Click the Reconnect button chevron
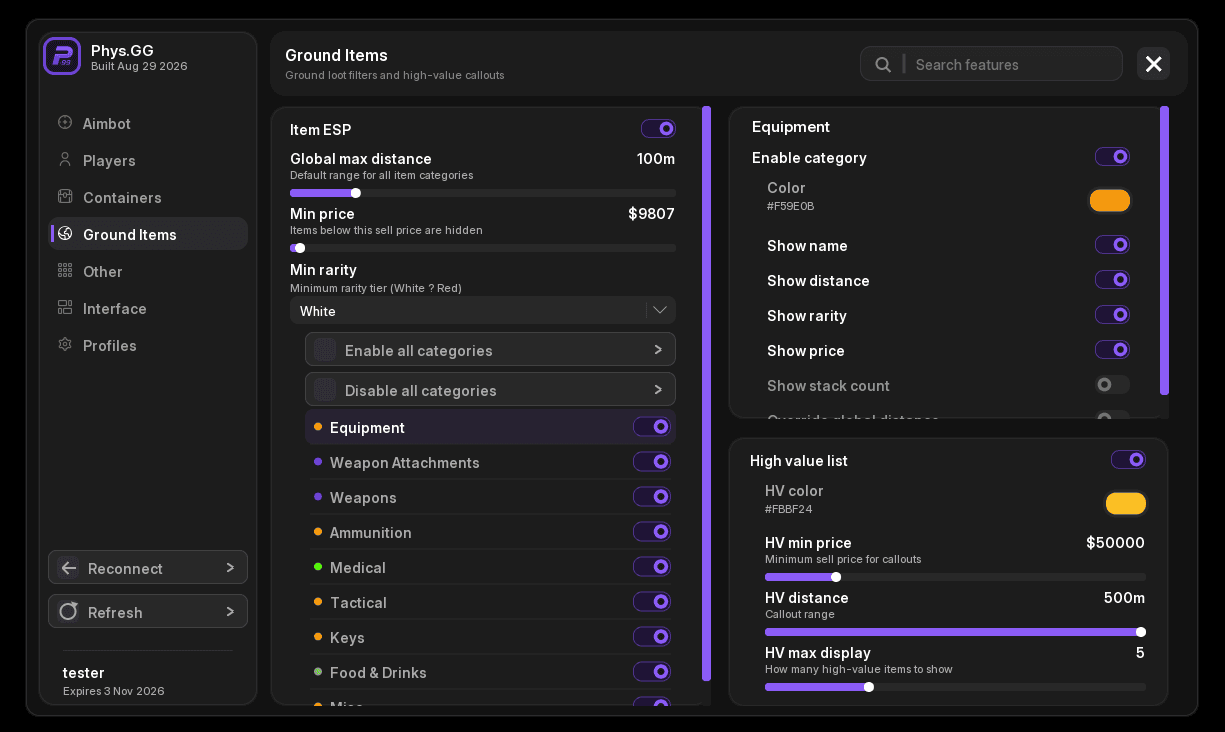Viewport: 1225px width, 732px height. [230, 568]
